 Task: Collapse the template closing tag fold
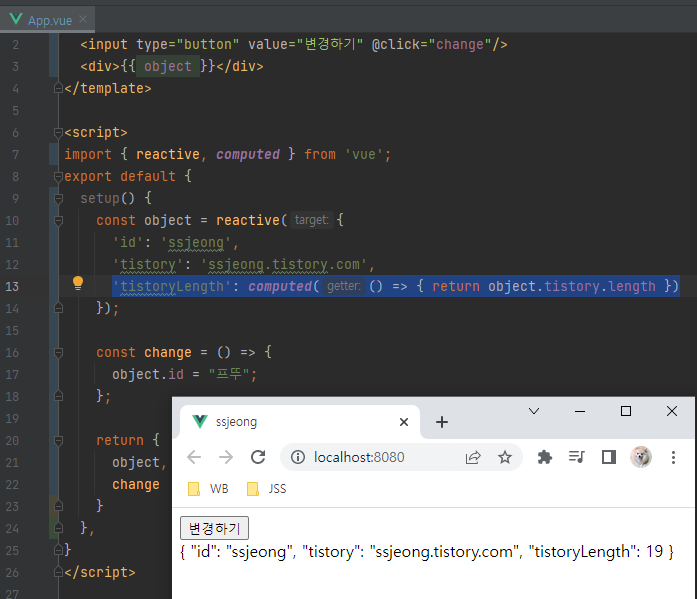tap(58, 88)
